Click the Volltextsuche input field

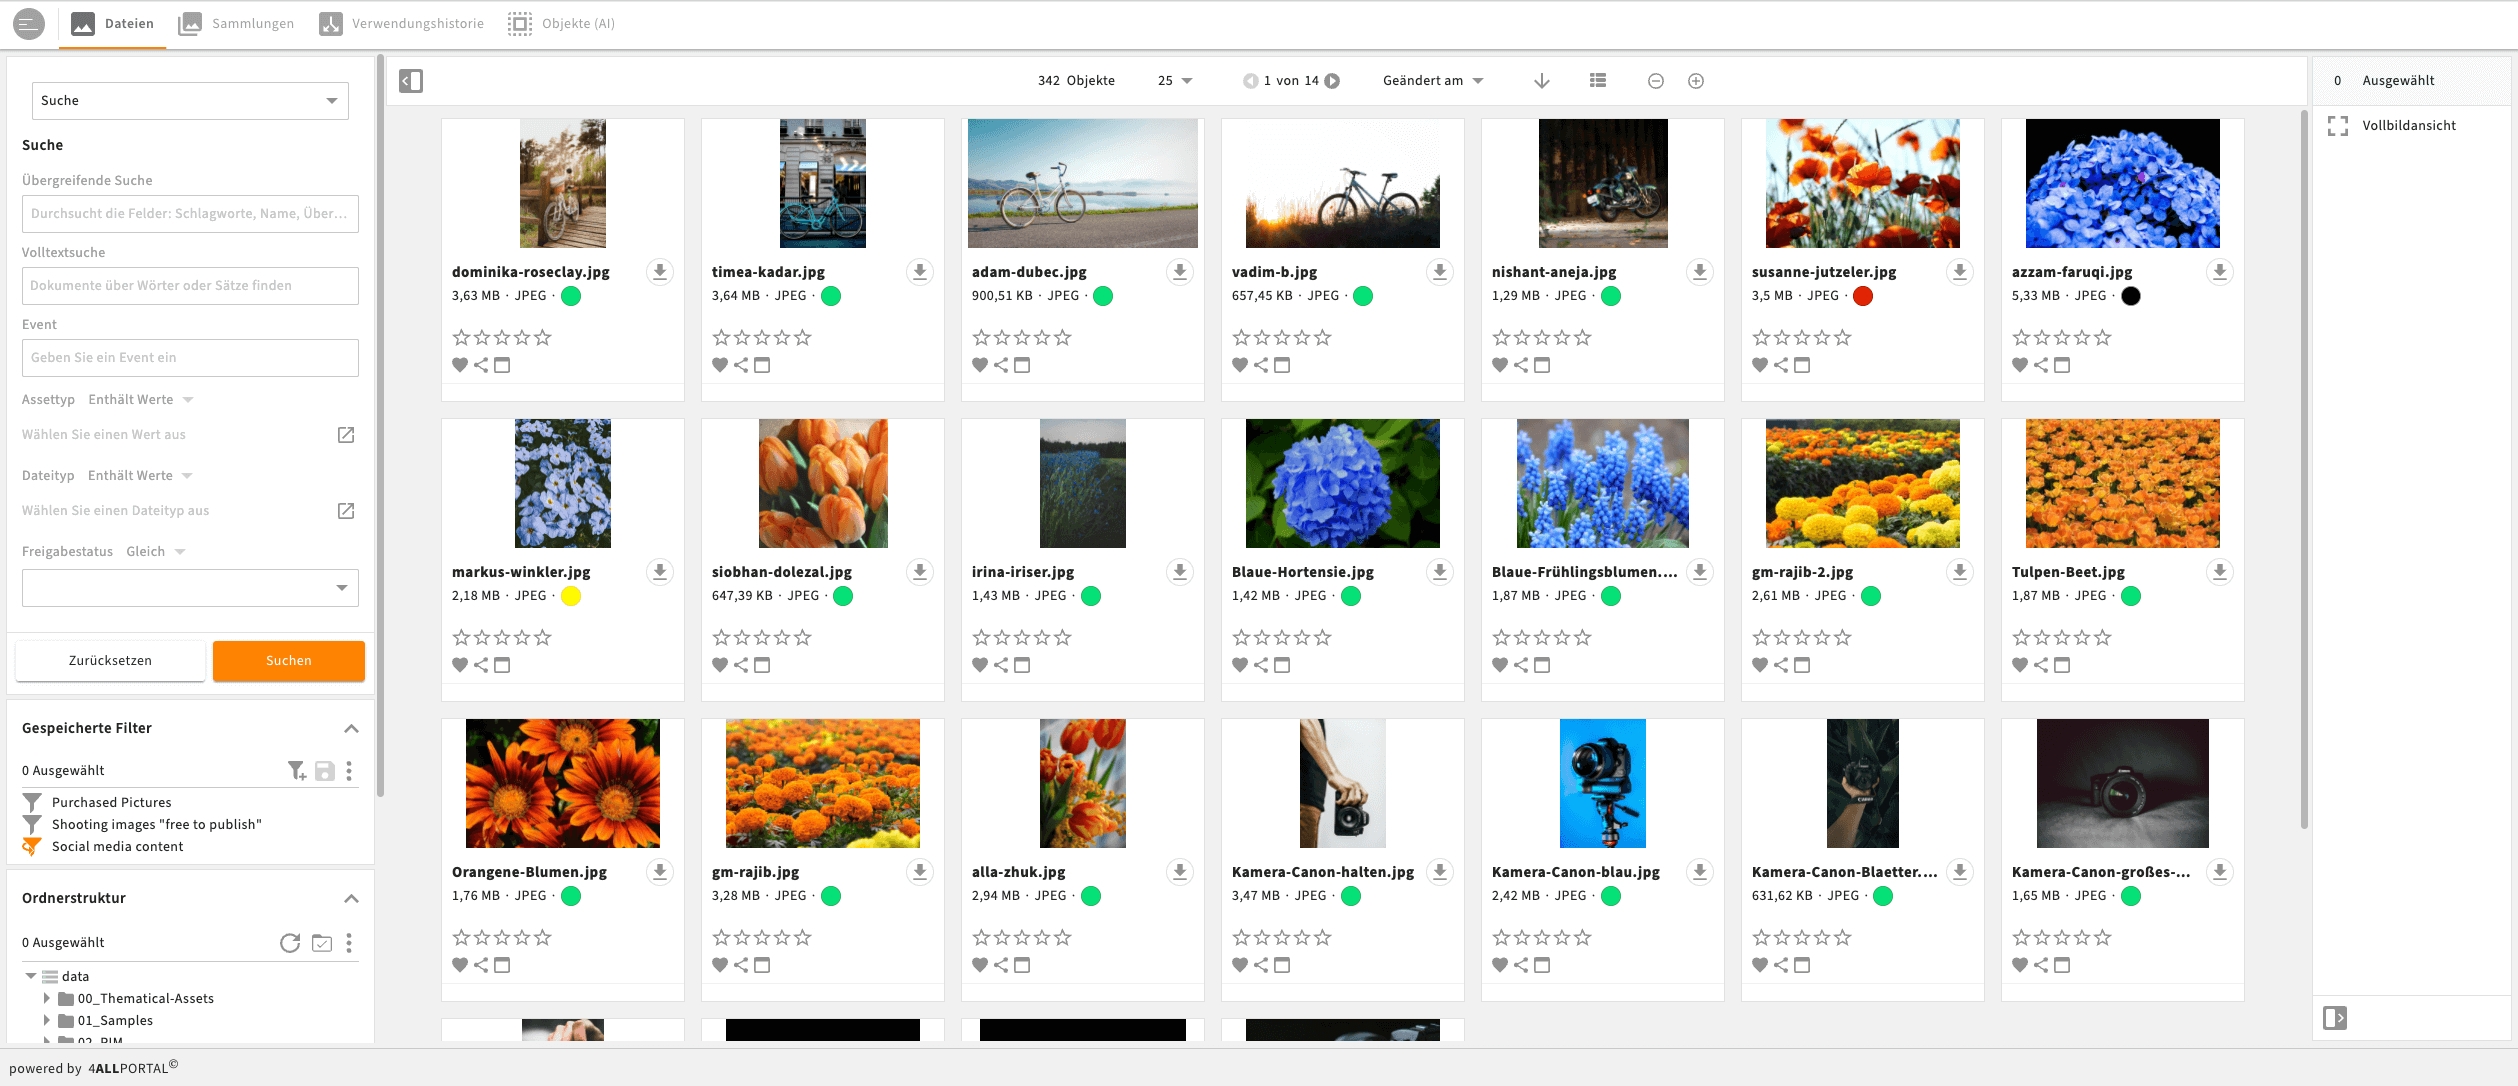point(190,285)
